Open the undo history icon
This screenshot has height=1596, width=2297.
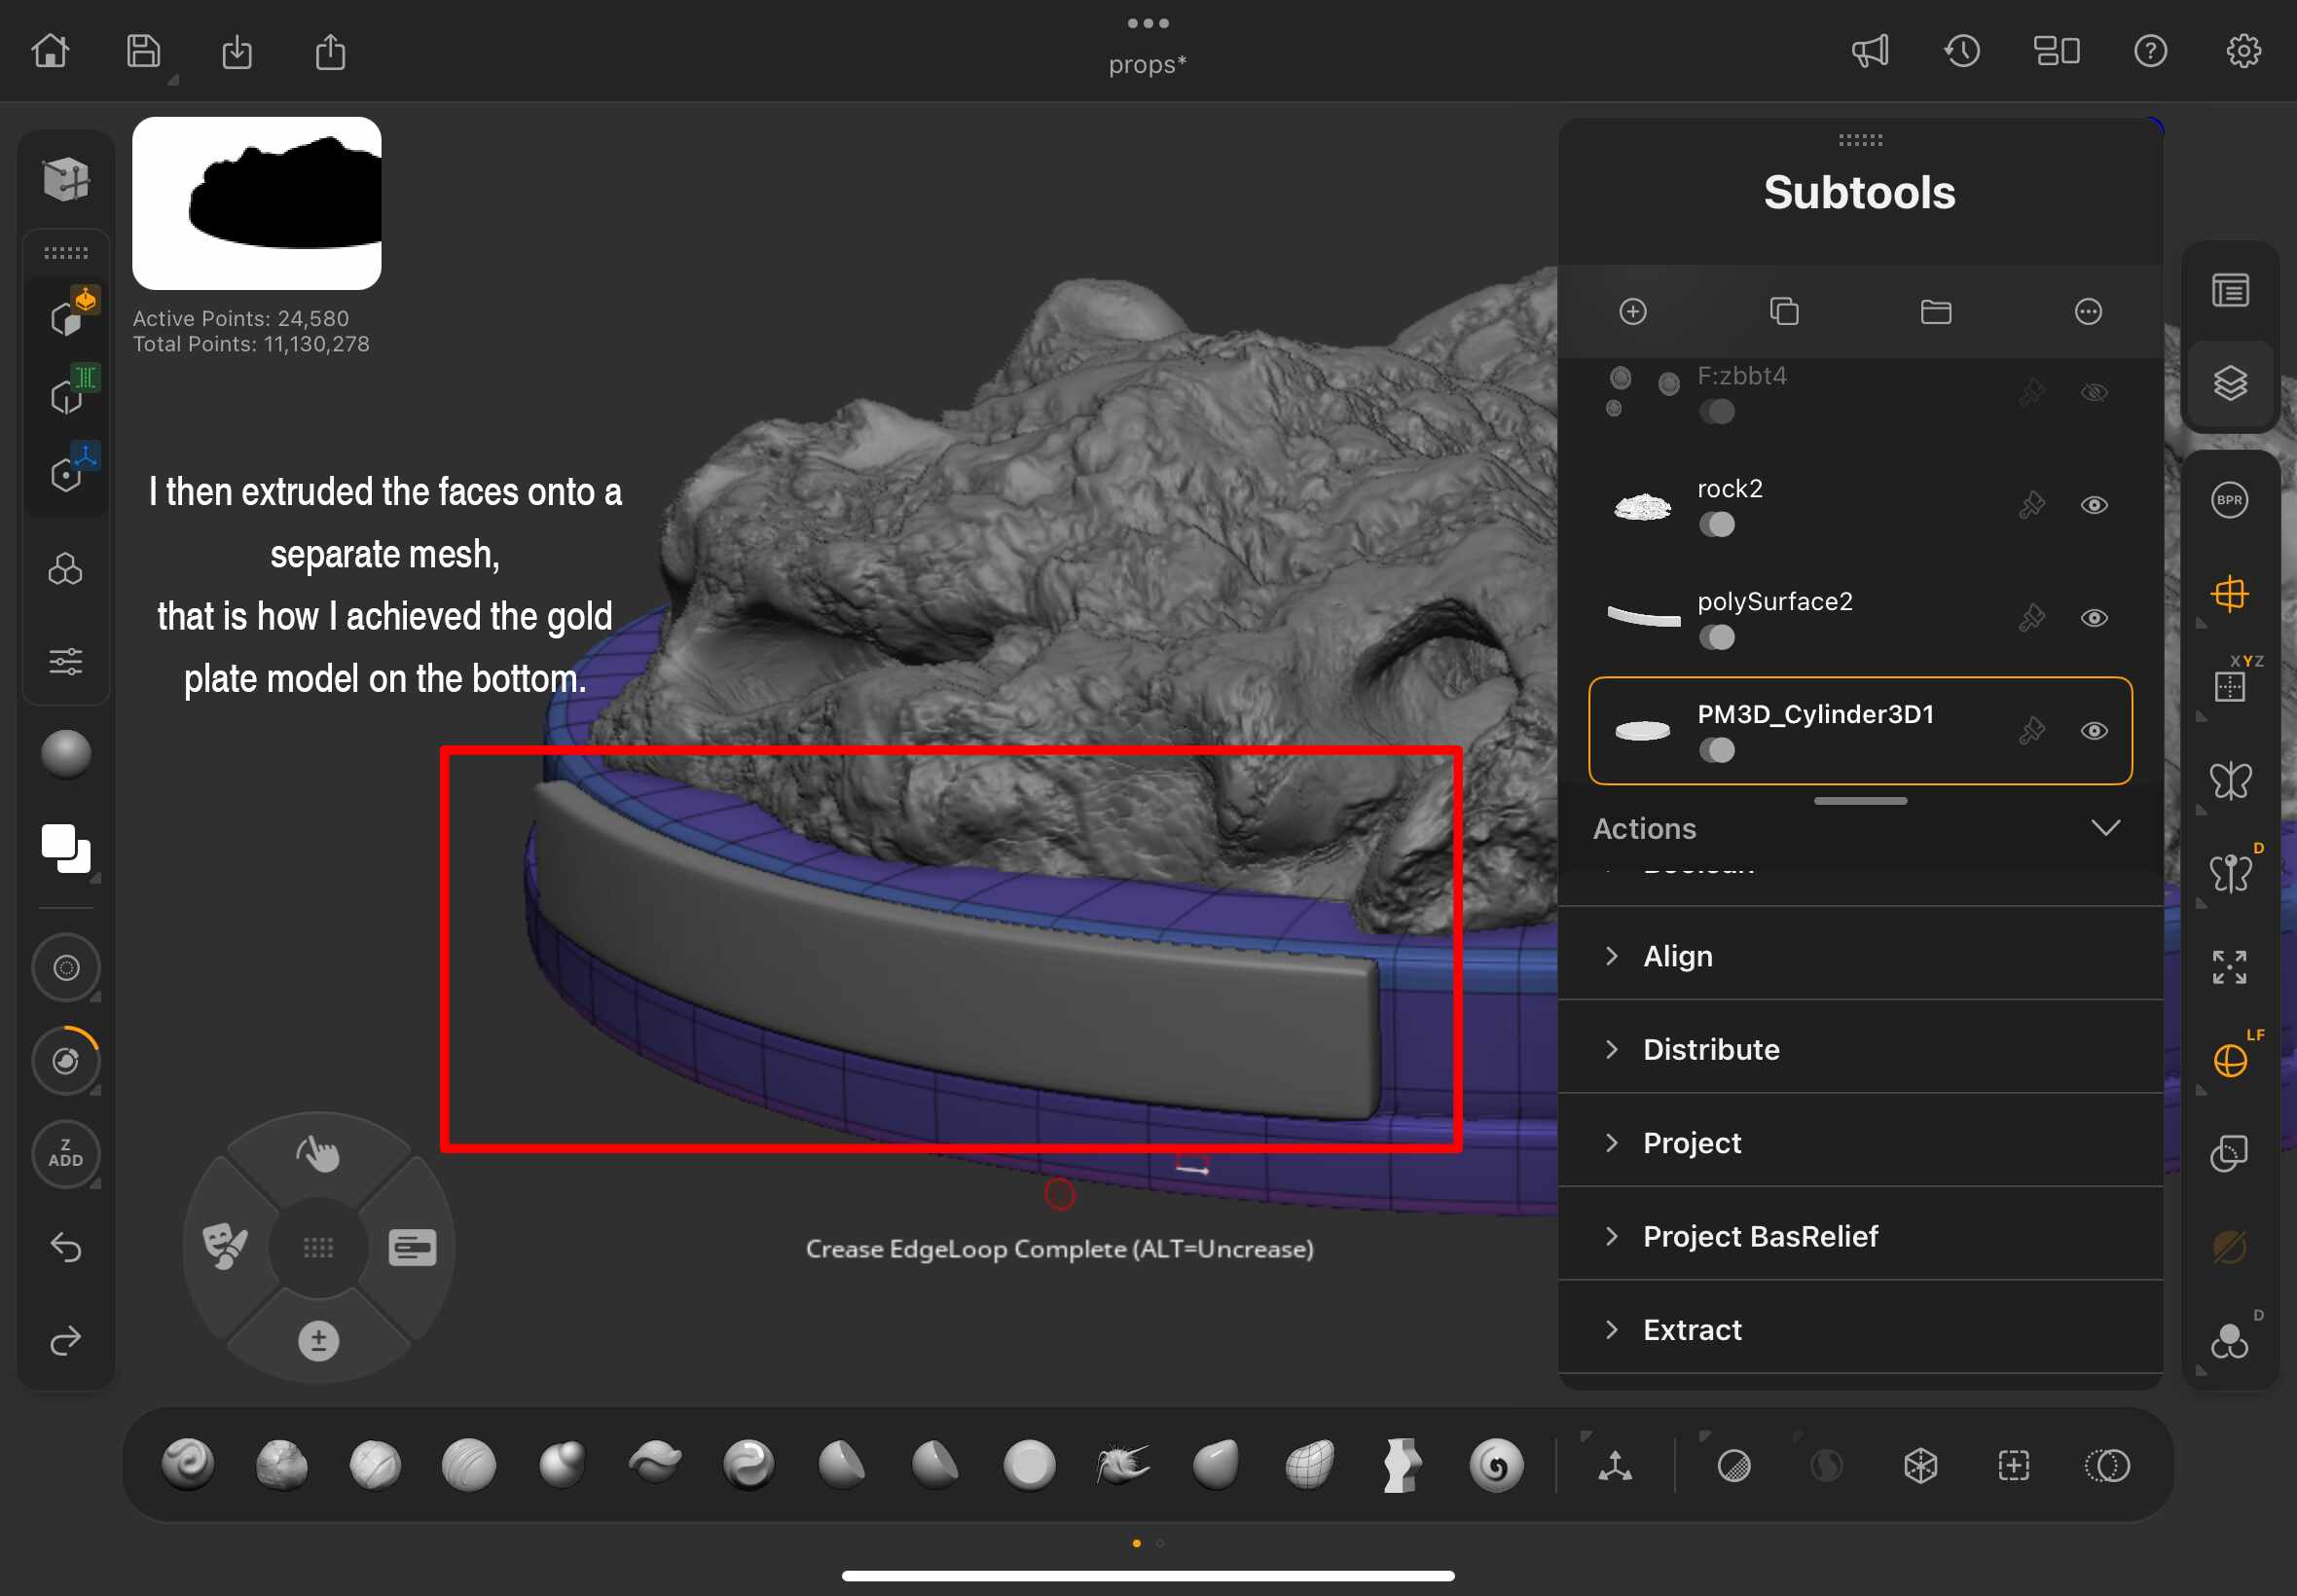pos(1962,51)
